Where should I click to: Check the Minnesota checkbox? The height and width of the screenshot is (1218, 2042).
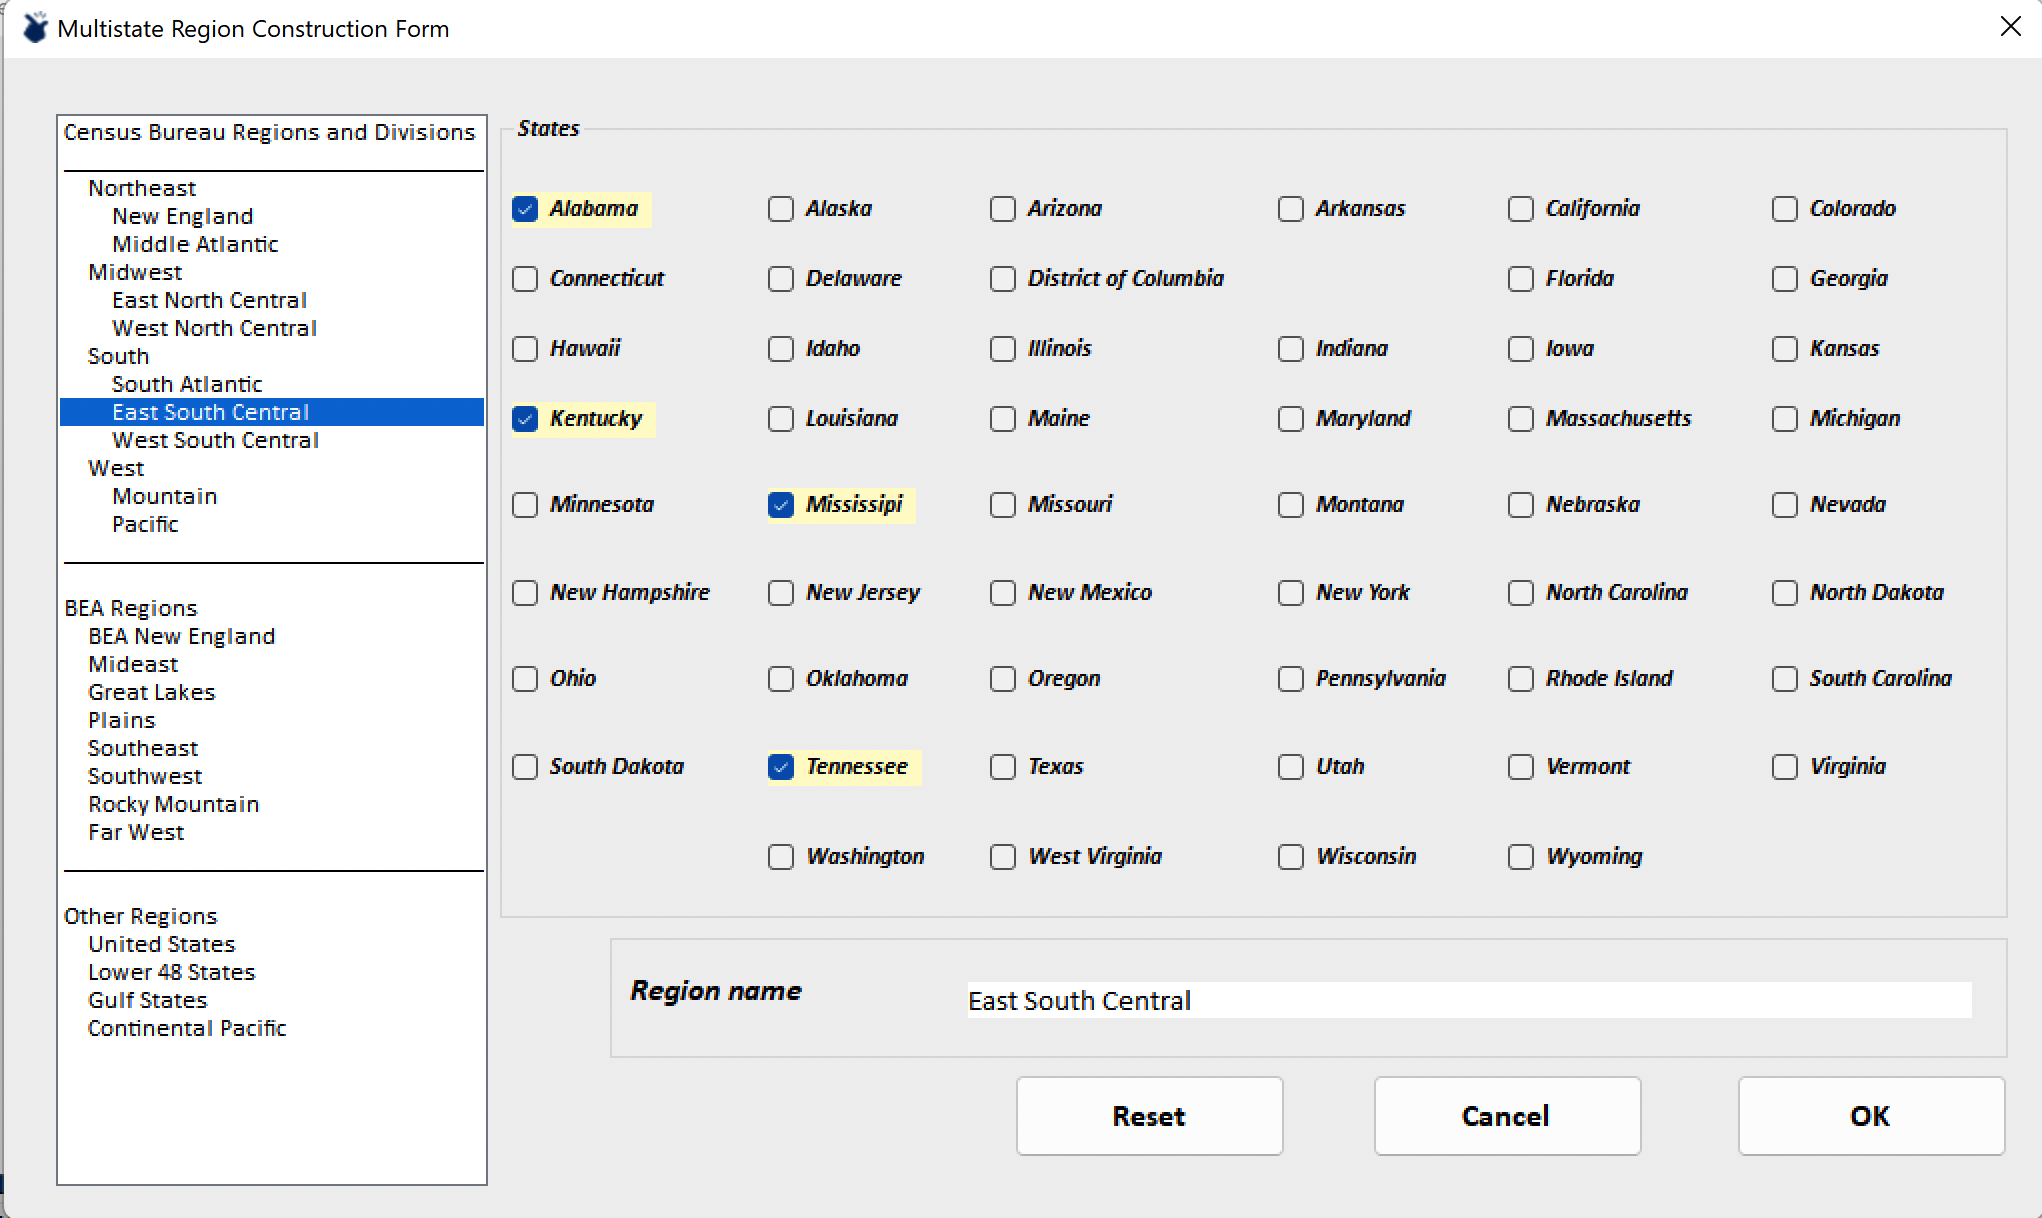pyautogui.click(x=525, y=505)
